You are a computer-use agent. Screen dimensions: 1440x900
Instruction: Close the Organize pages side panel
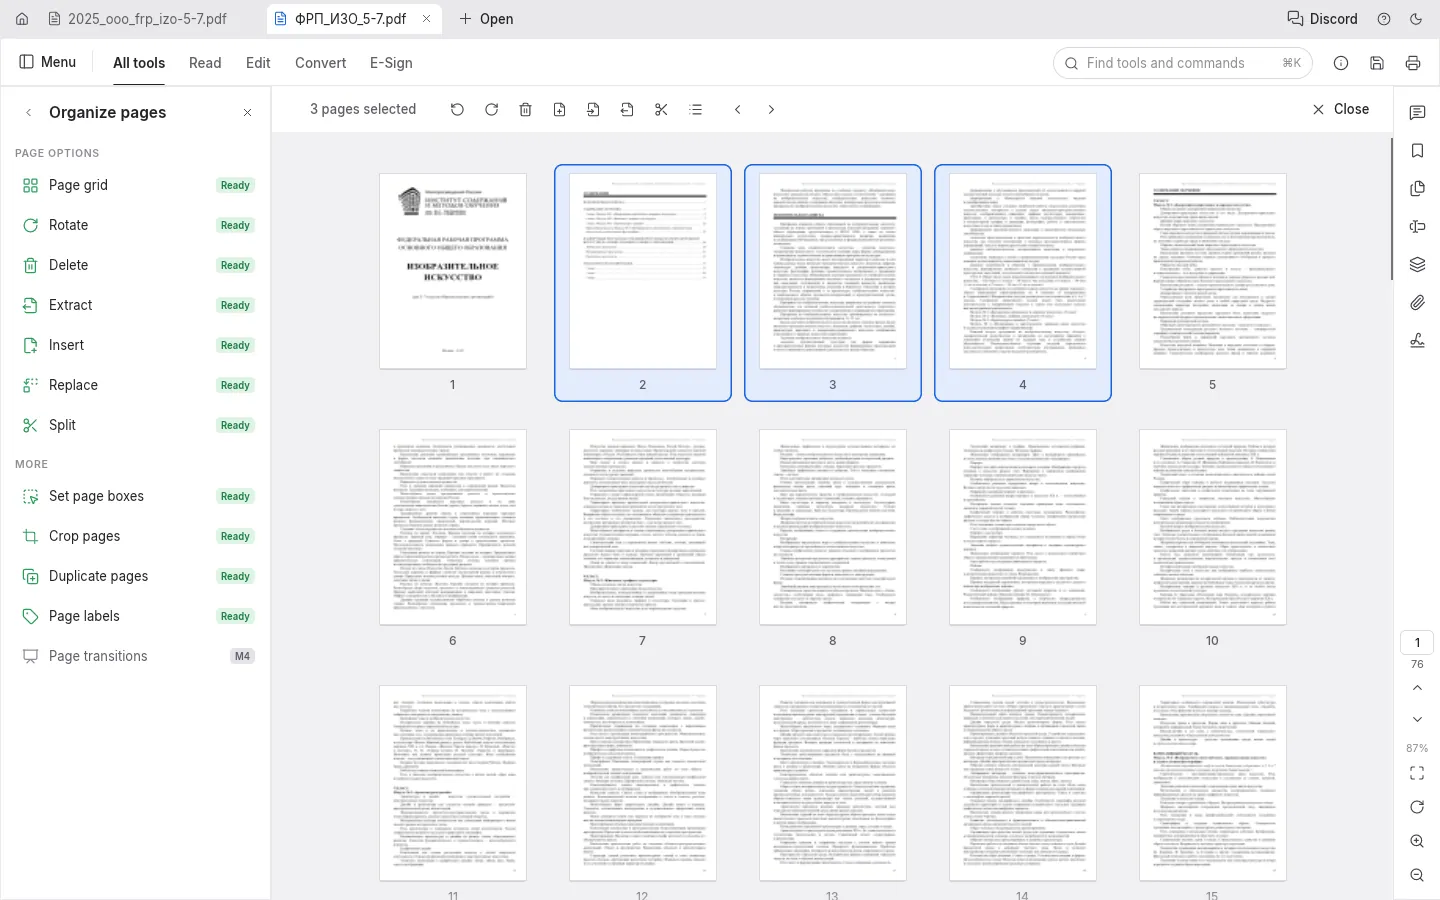pyautogui.click(x=248, y=113)
